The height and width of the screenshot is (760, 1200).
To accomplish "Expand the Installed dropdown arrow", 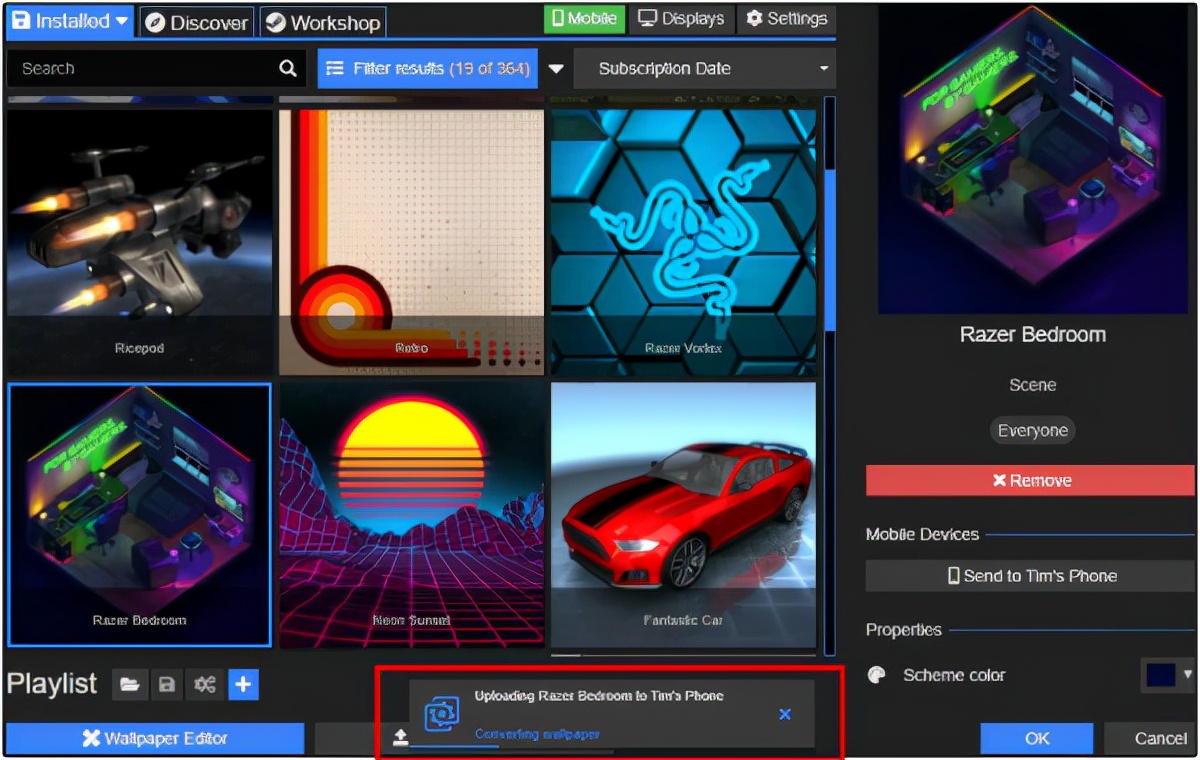I will pyautogui.click(x=121, y=21).
